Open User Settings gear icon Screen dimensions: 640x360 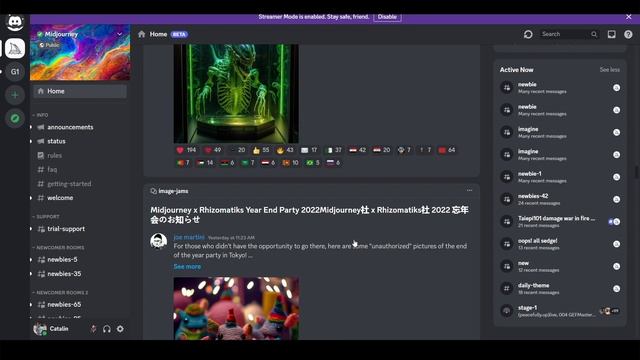(x=120, y=329)
